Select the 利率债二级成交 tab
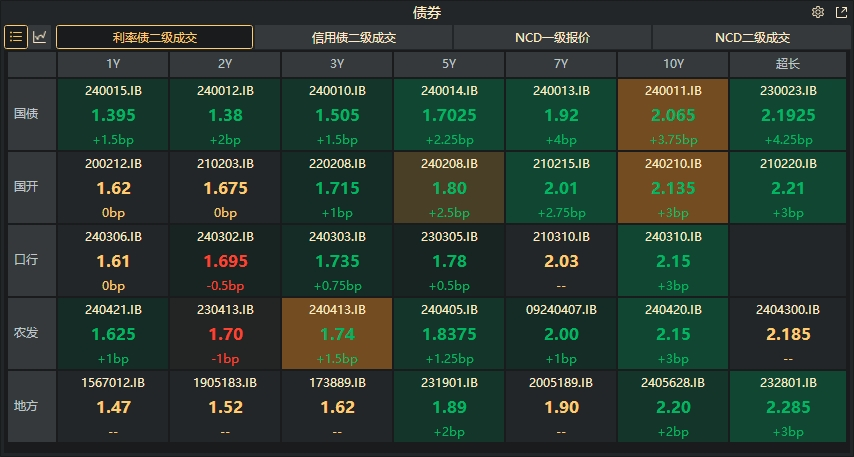This screenshot has width=854, height=457. point(154,37)
